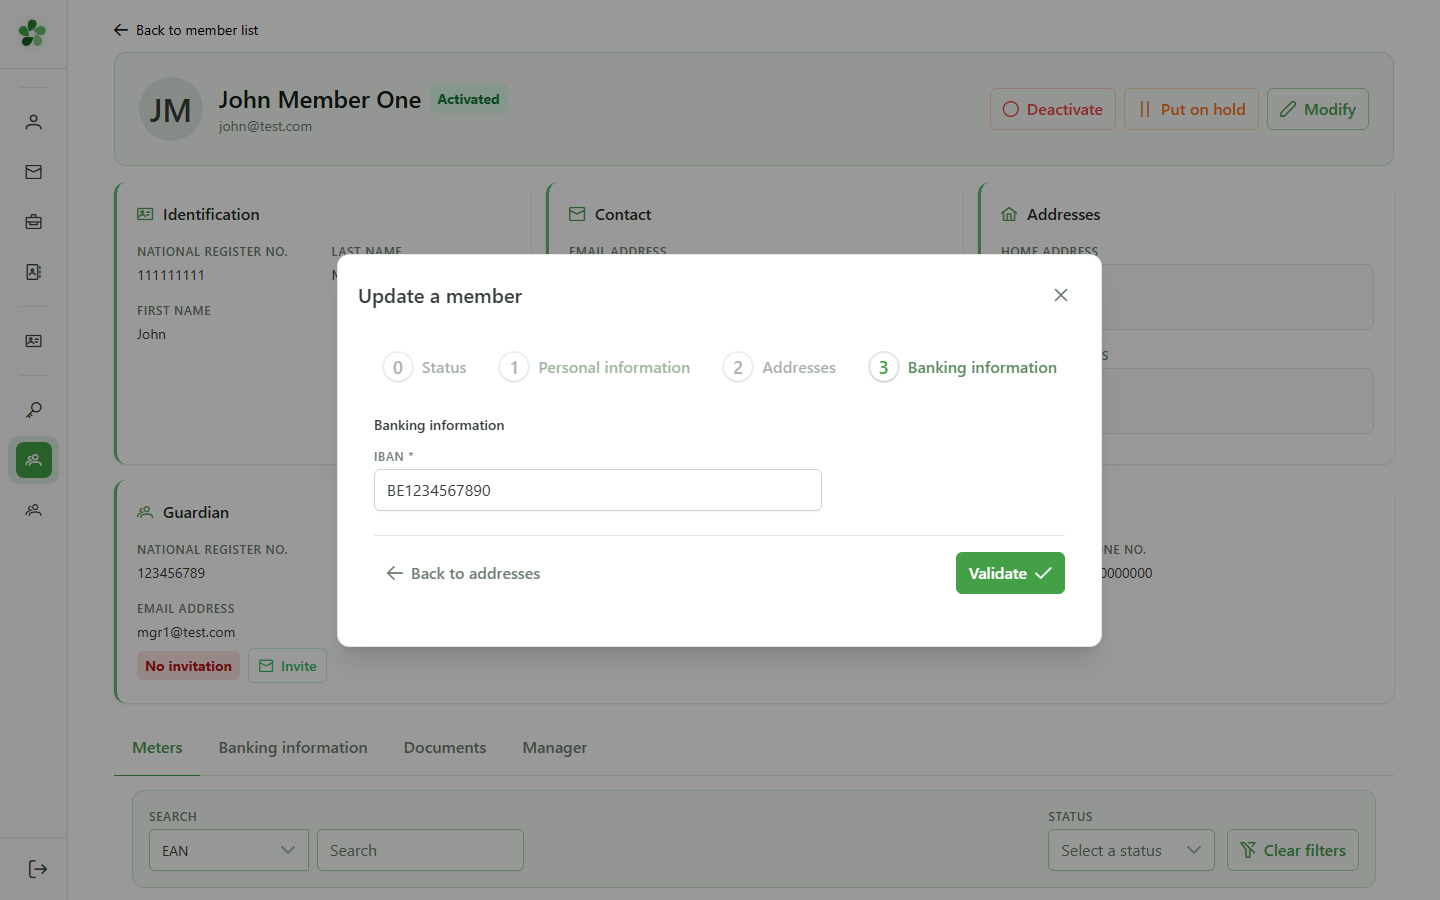The width and height of the screenshot is (1440, 900).
Task: Open the EAN search type dropdown
Action: tap(229, 850)
